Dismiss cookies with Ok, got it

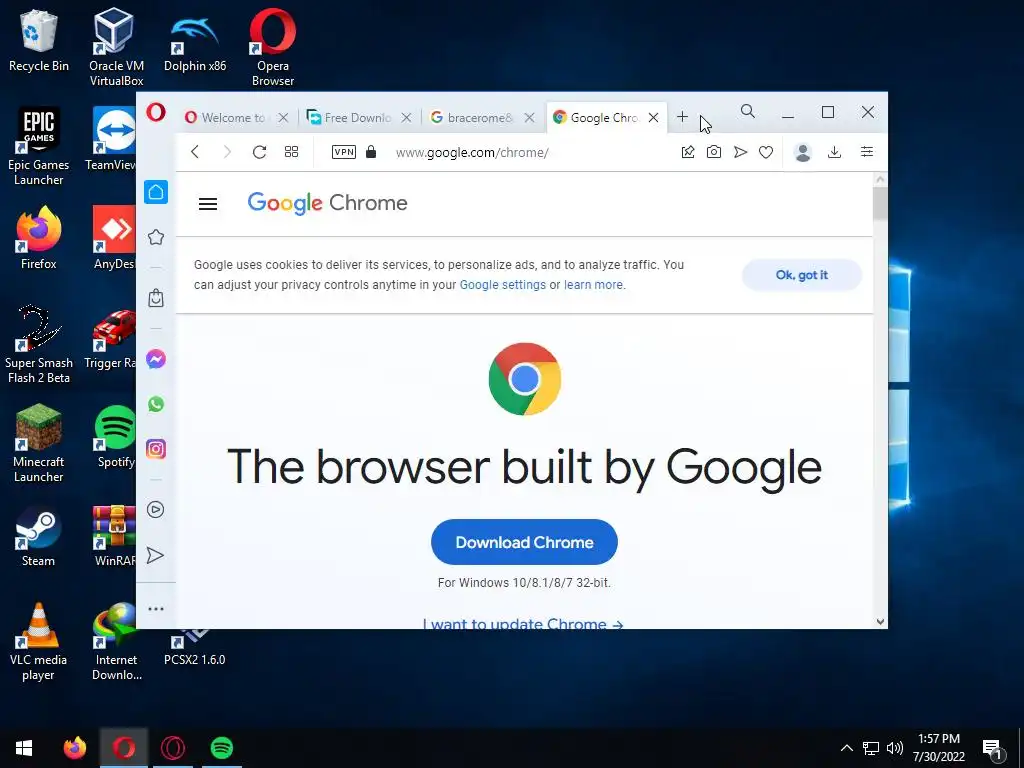click(x=801, y=275)
